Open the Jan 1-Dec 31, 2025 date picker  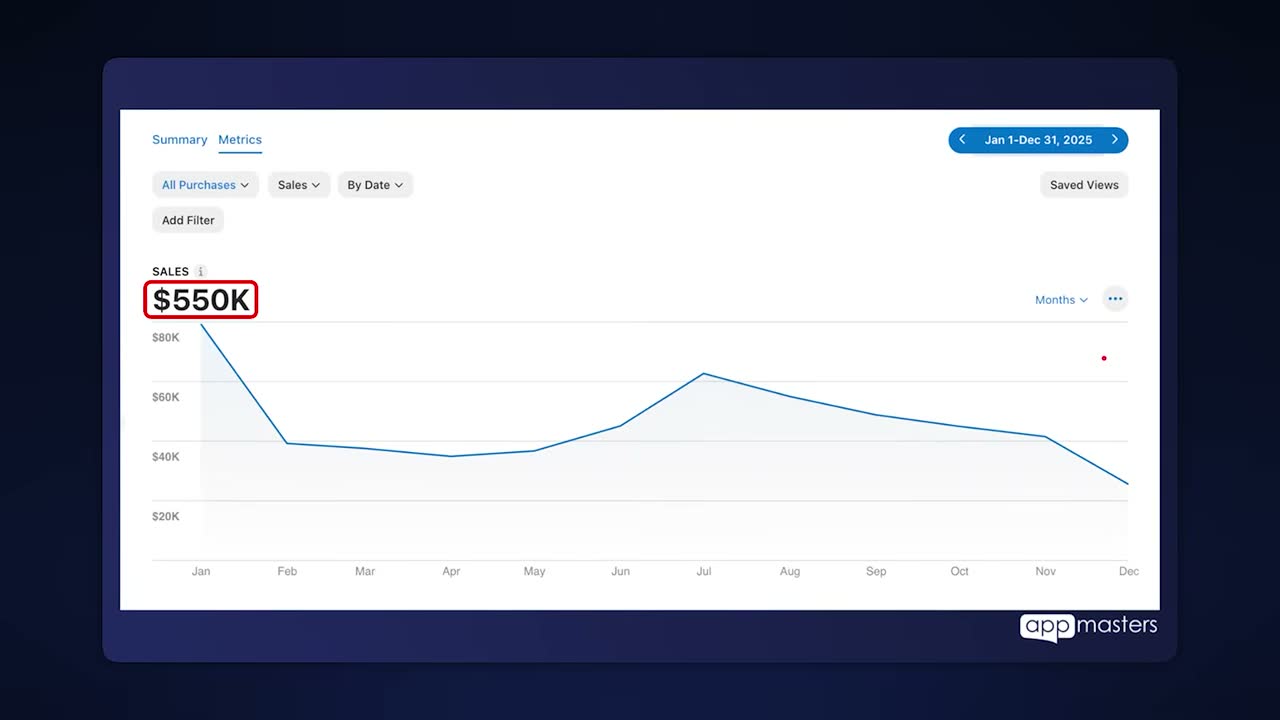[x=1038, y=140]
